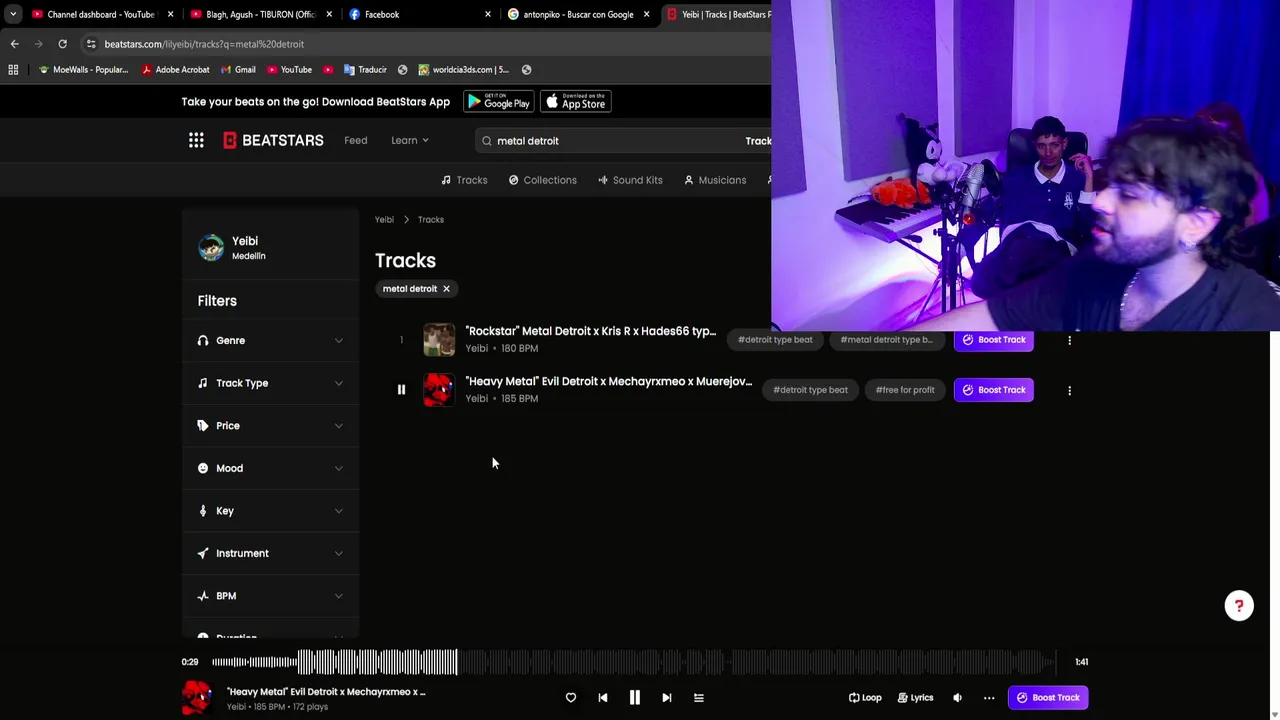
Task: Switch to the Musicians tab
Action: (x=715, y=180)
